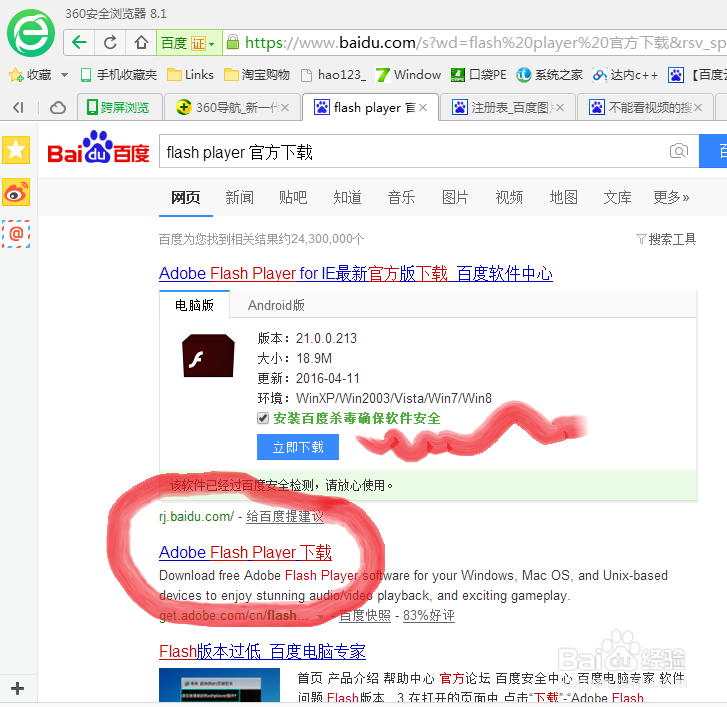
Task: Expand the get.adobe.com result dropdown arrow
Action: pyautogui.click(x=320, y=616)
